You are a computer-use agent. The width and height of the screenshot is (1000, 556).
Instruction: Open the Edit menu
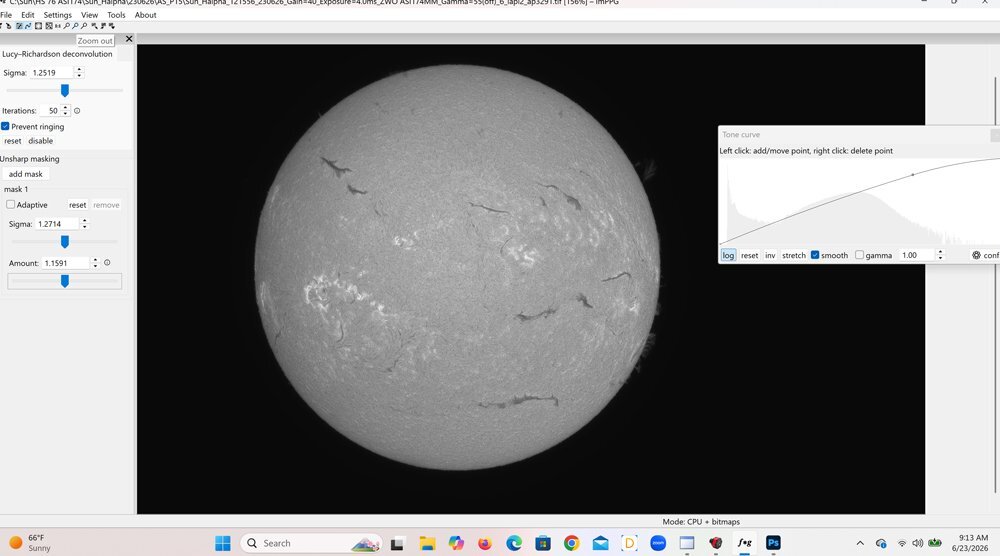pos(27,15)
